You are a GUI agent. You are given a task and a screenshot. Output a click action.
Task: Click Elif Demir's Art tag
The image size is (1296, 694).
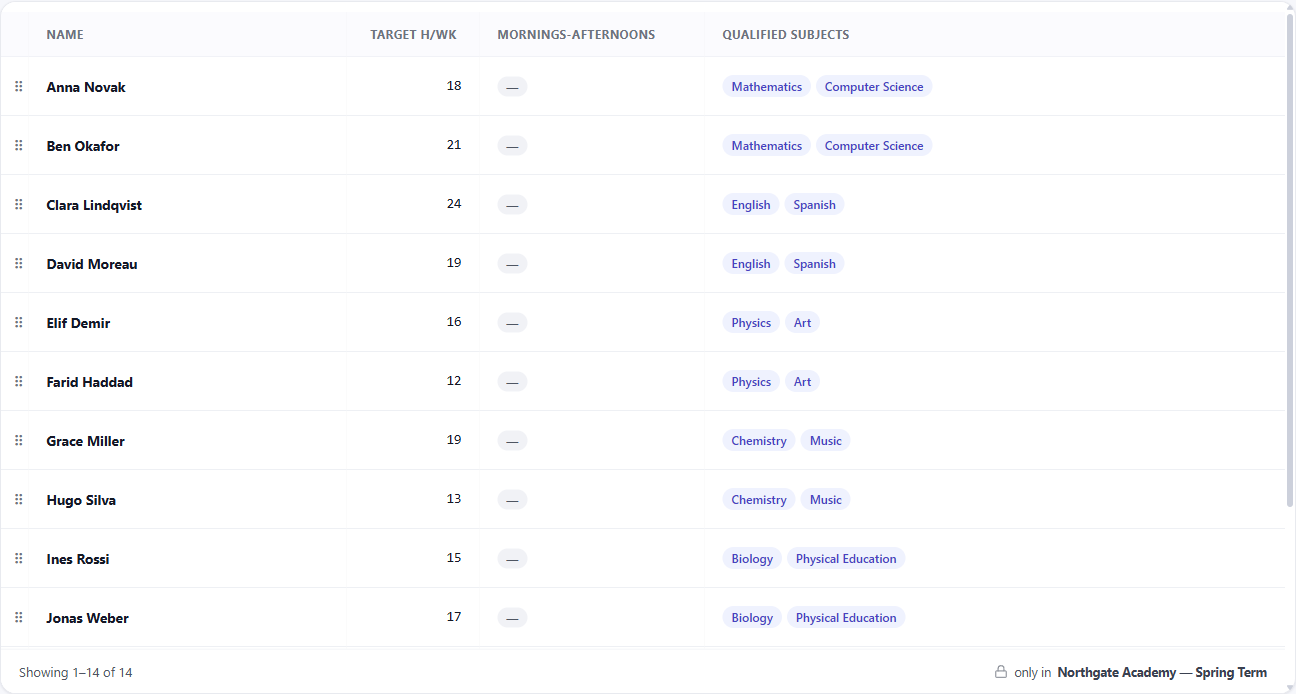(802, 323)
